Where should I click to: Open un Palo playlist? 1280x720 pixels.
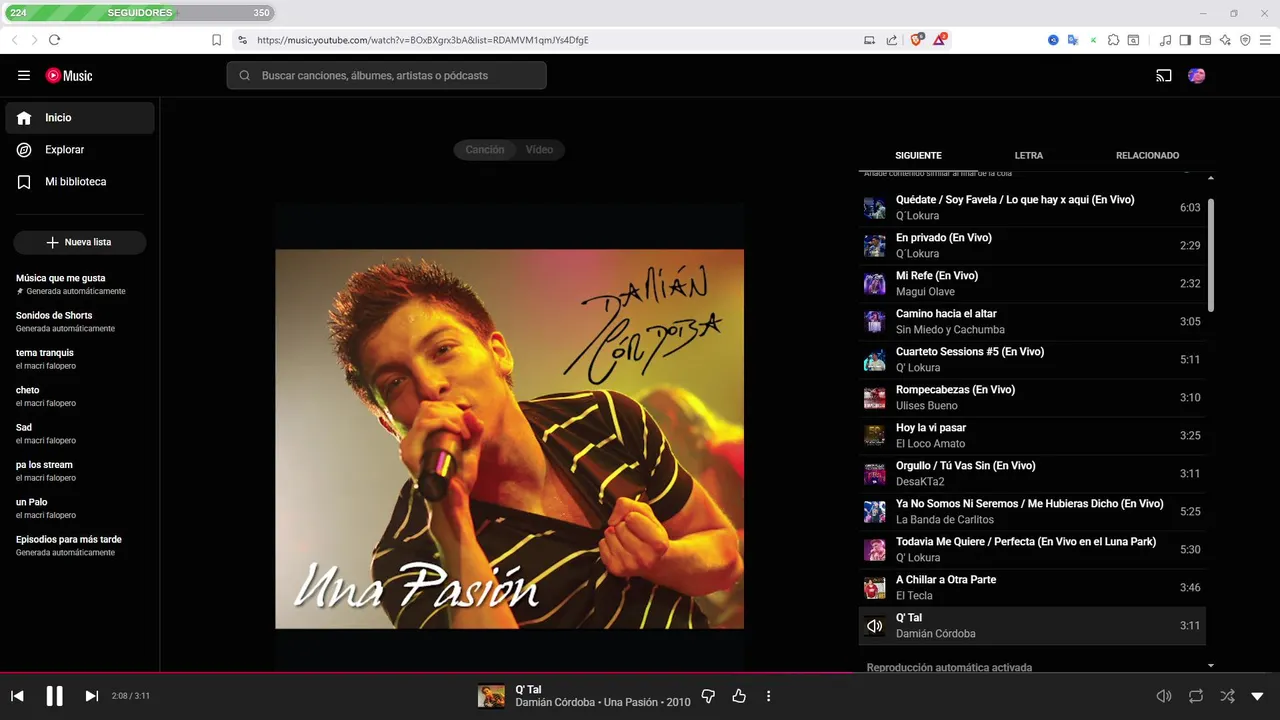[80, 508]
